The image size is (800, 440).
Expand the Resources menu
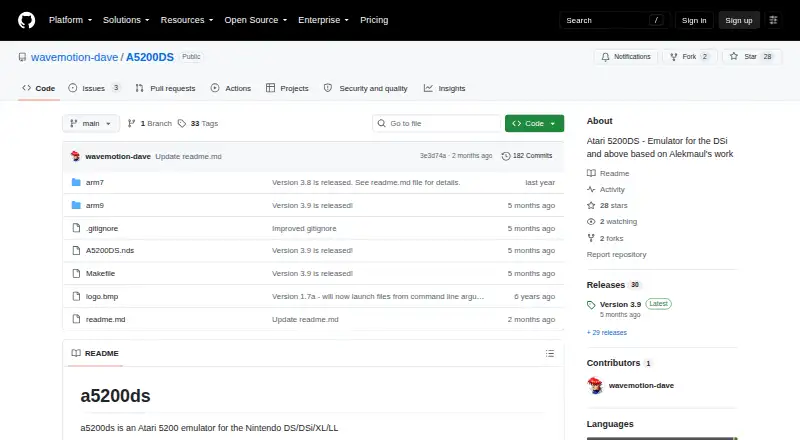(x=187, y=20)
